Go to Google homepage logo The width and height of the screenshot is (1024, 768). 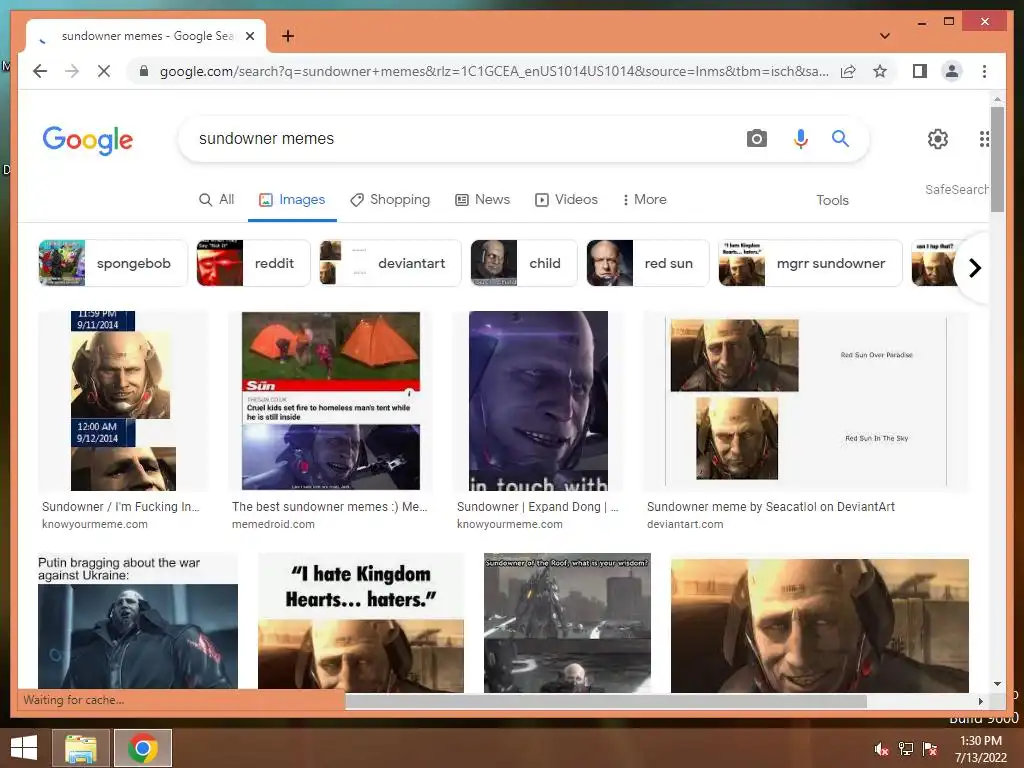(88, 140)
